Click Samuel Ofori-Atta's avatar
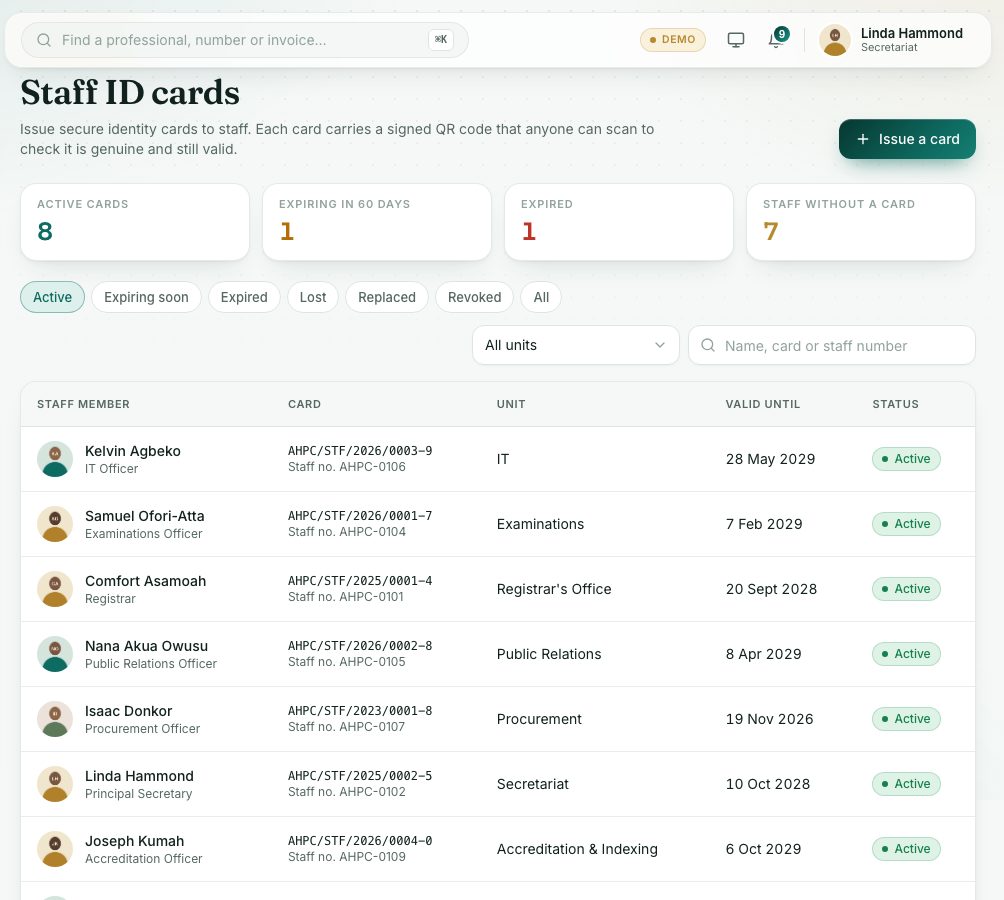Image resolution: width=1004 pixels, height=900 pixels. [x=55, y=524]
